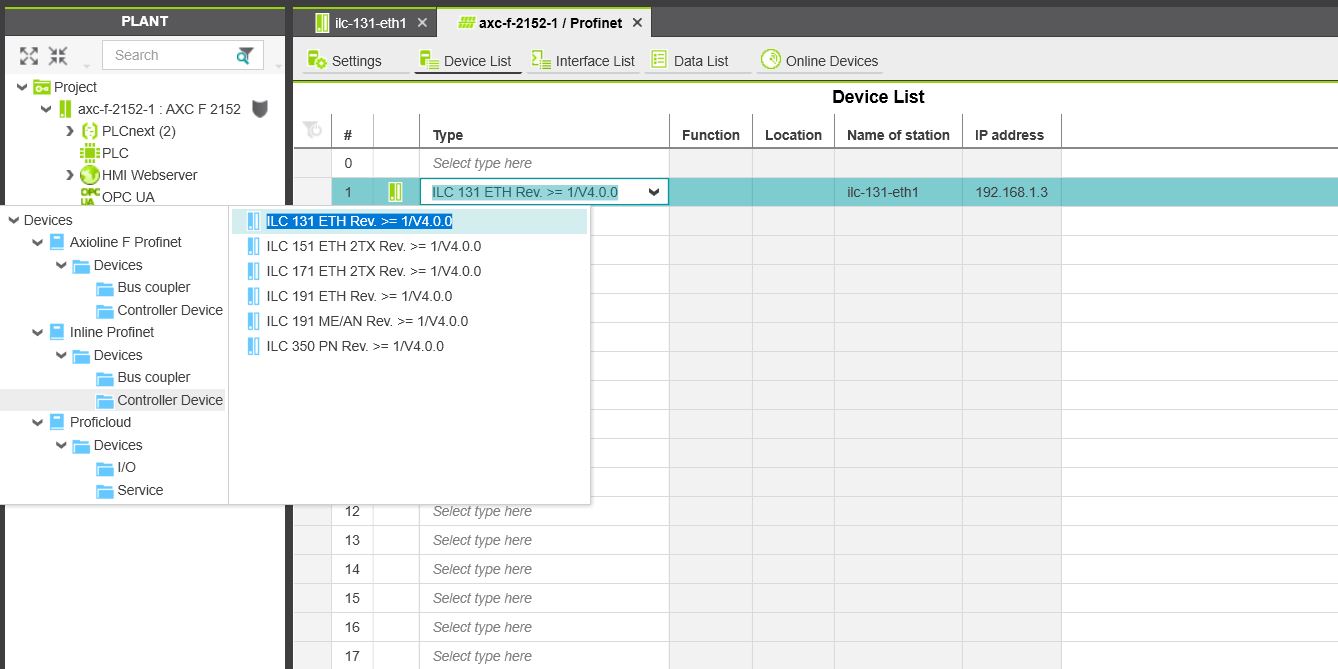
Task: Open the type dropdown arrow in row 1
Action: (x=655, y=192)
